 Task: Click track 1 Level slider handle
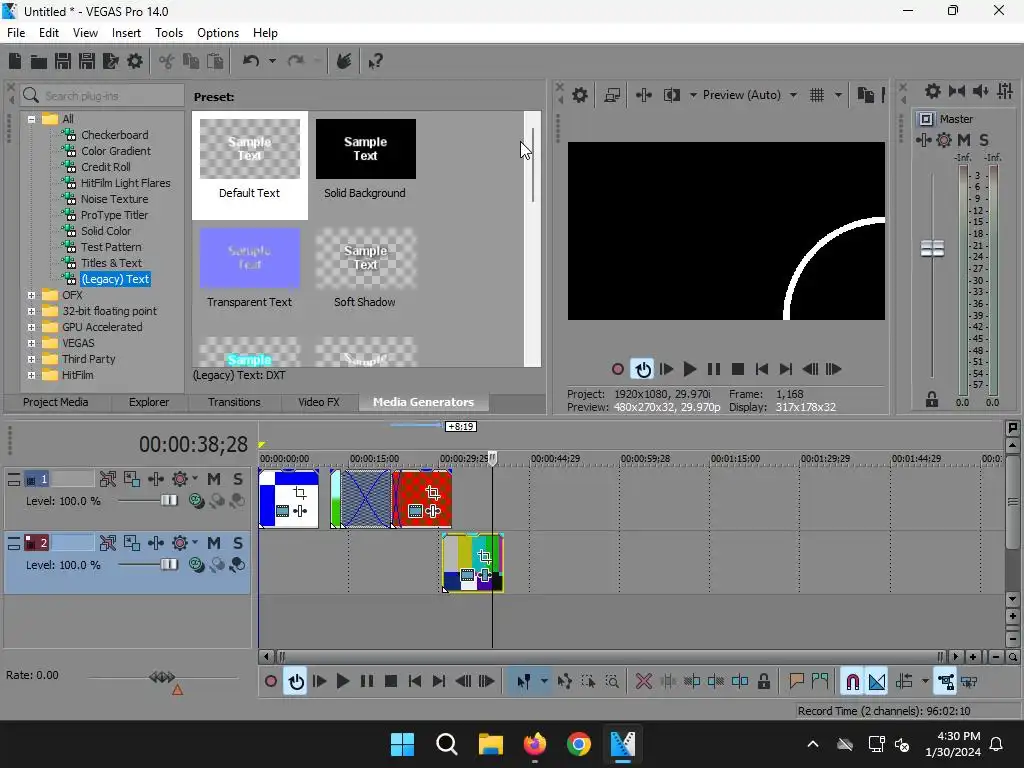click(168, 501)
